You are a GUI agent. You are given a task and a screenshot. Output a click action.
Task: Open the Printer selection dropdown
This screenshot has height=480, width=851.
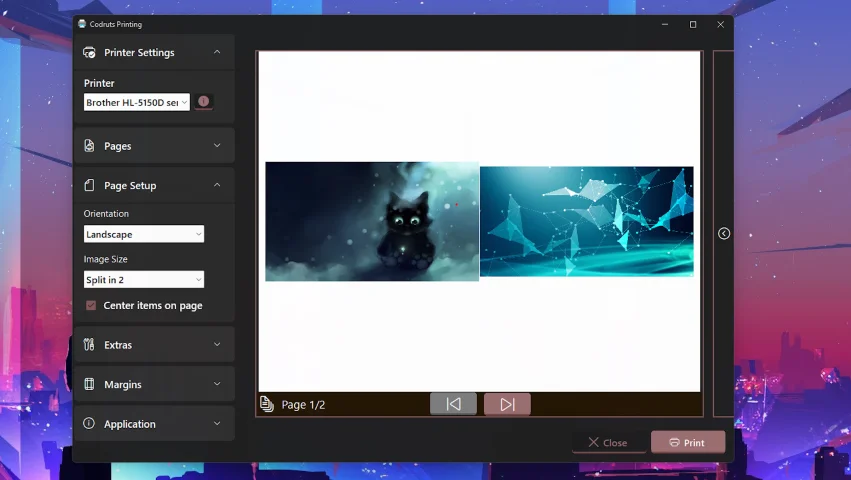[x=136, y=103]
